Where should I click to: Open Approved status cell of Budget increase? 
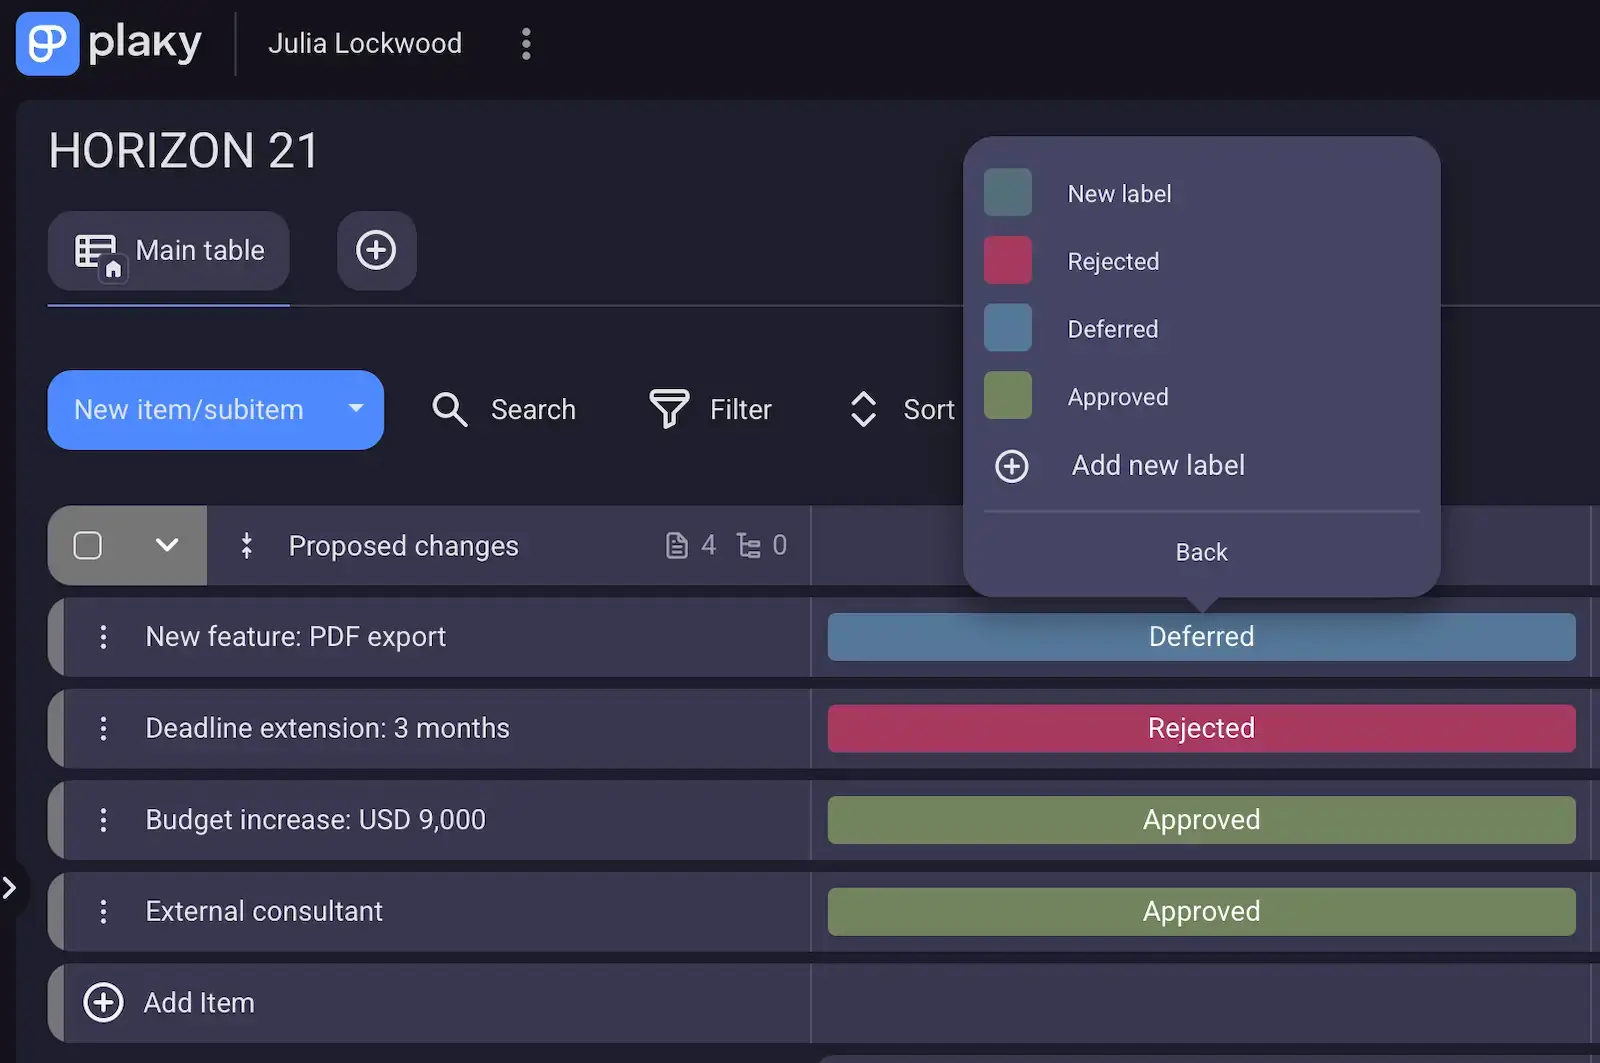(x=1201, y=821)
